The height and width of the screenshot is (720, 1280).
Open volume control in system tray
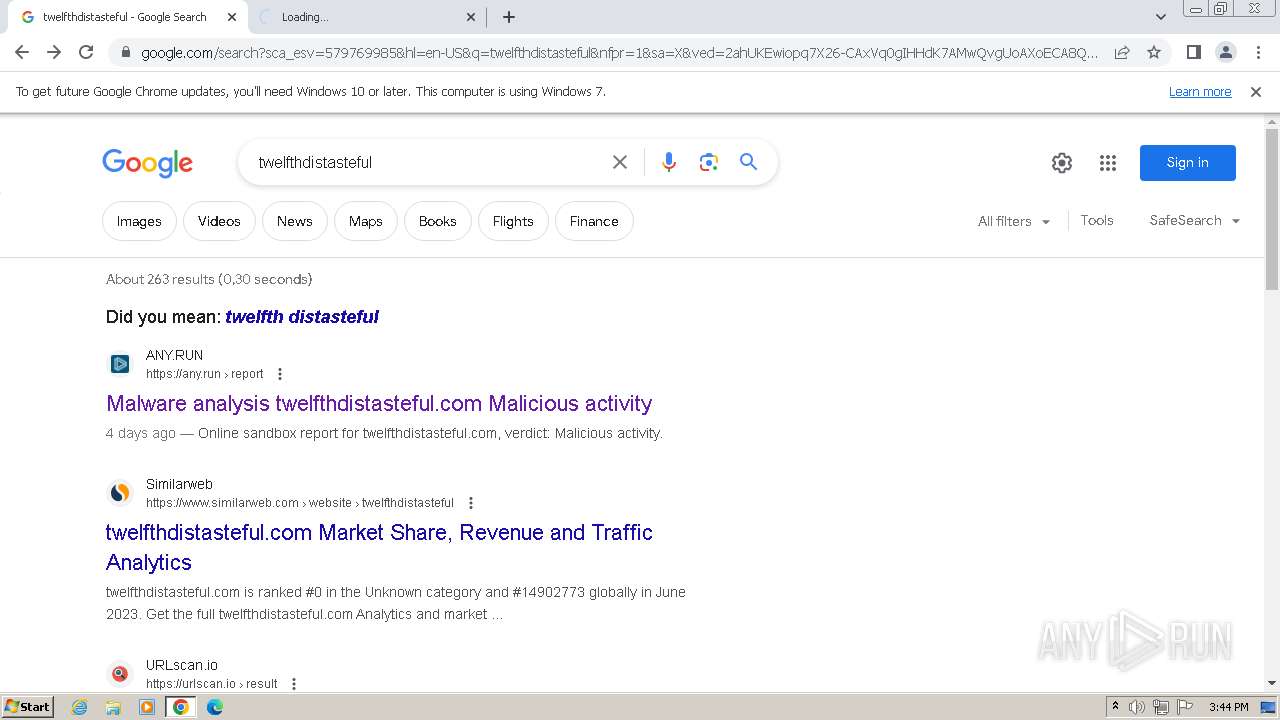(1137, 707)
